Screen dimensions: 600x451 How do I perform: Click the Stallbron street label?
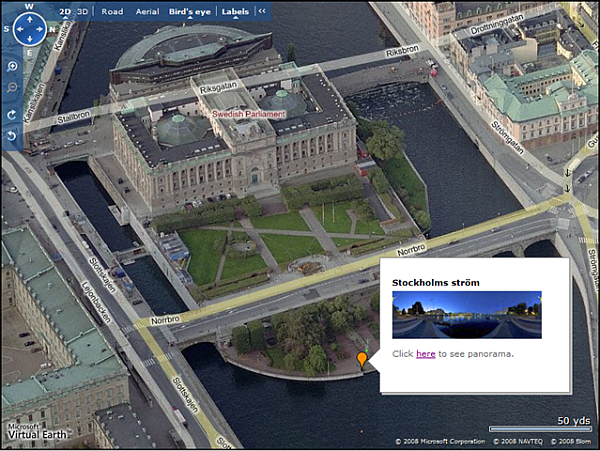point(73,117)
